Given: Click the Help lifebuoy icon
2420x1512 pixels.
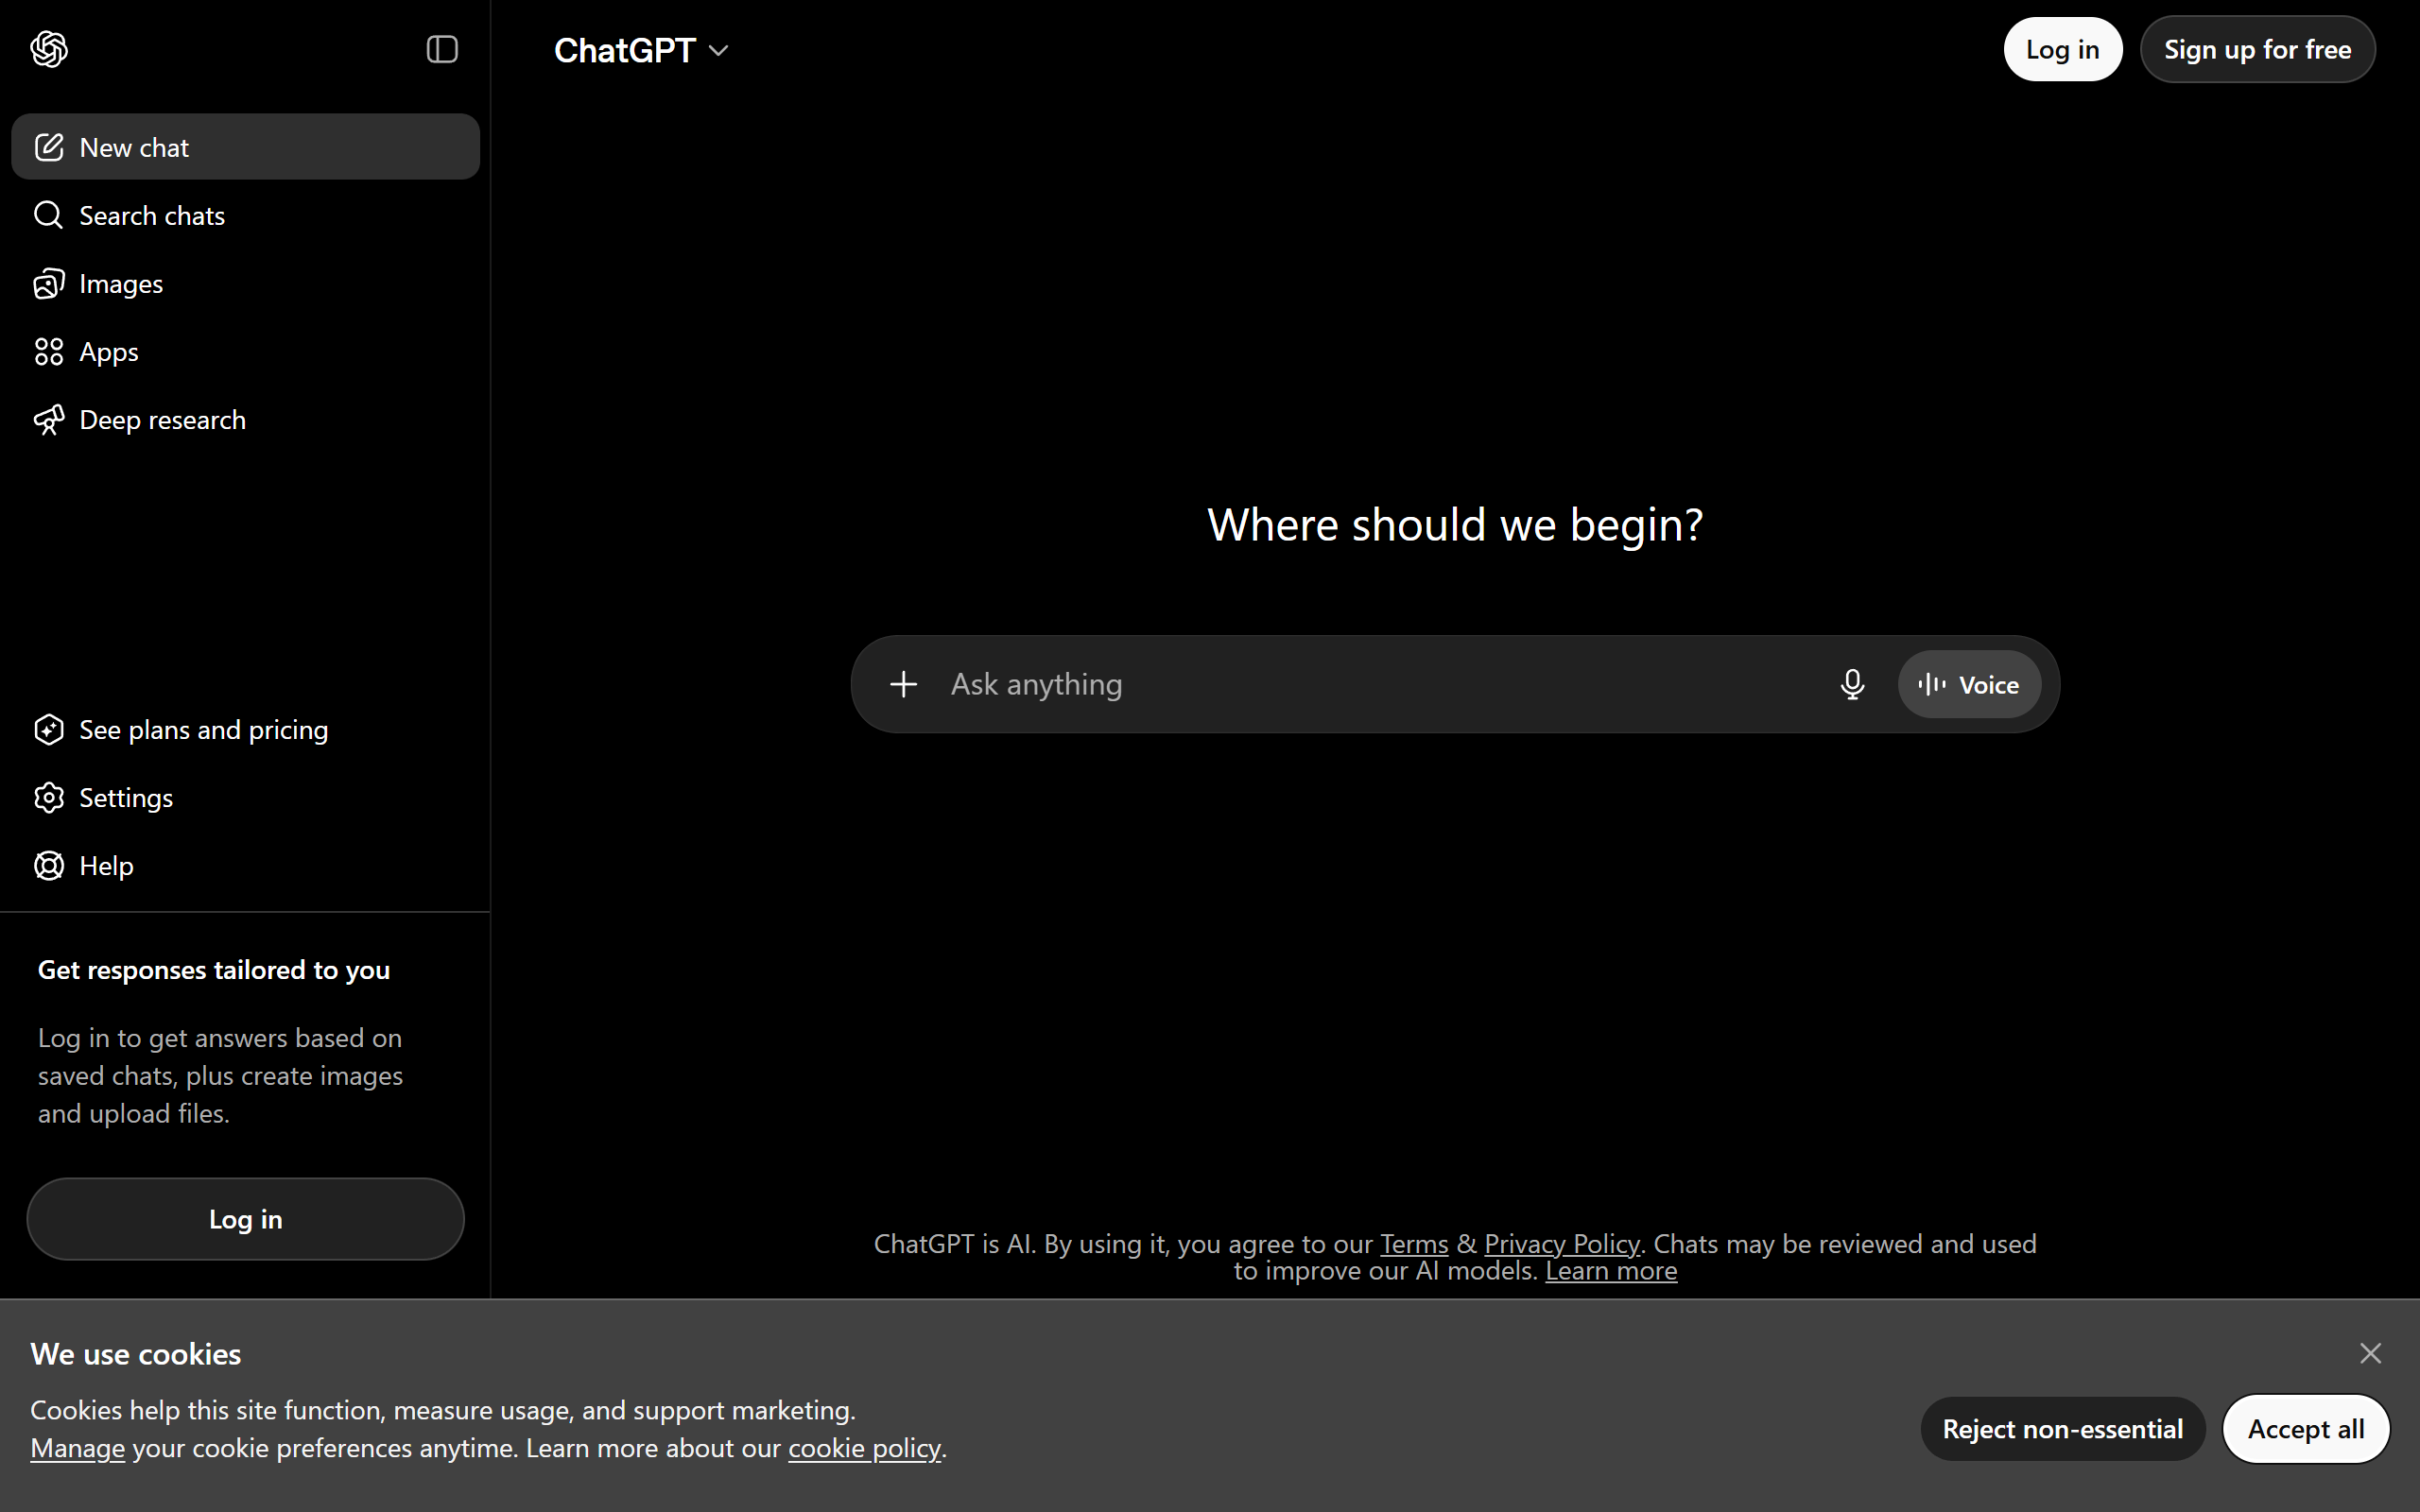Looking at the screenshot, I should [48, 865].
